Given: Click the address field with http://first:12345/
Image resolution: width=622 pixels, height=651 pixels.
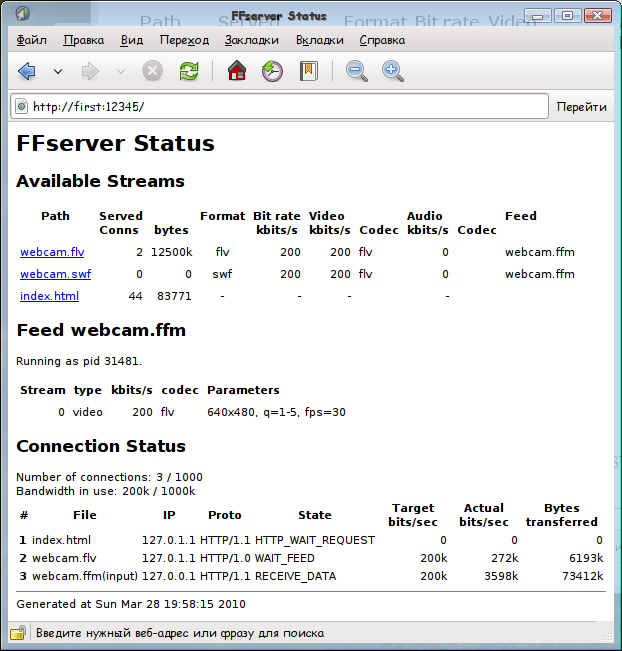Looking at the screenshot, I should pyautogui.click(x=279, y=106).
